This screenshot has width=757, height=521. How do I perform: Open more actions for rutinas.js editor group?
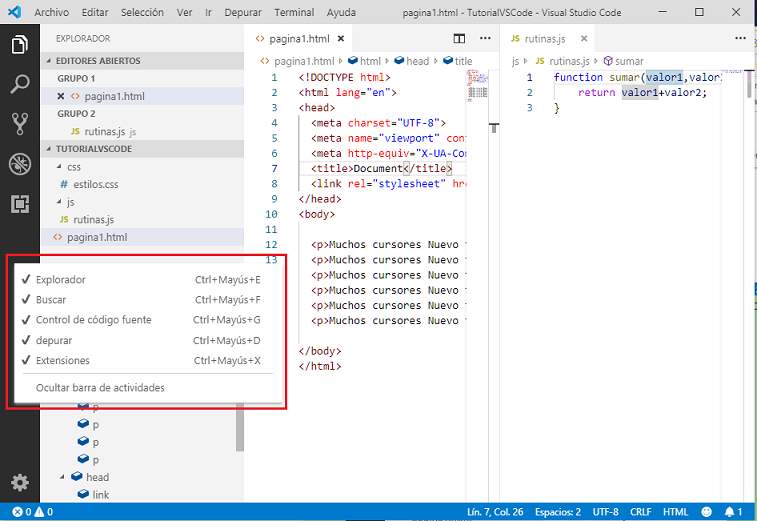point(740,38)
